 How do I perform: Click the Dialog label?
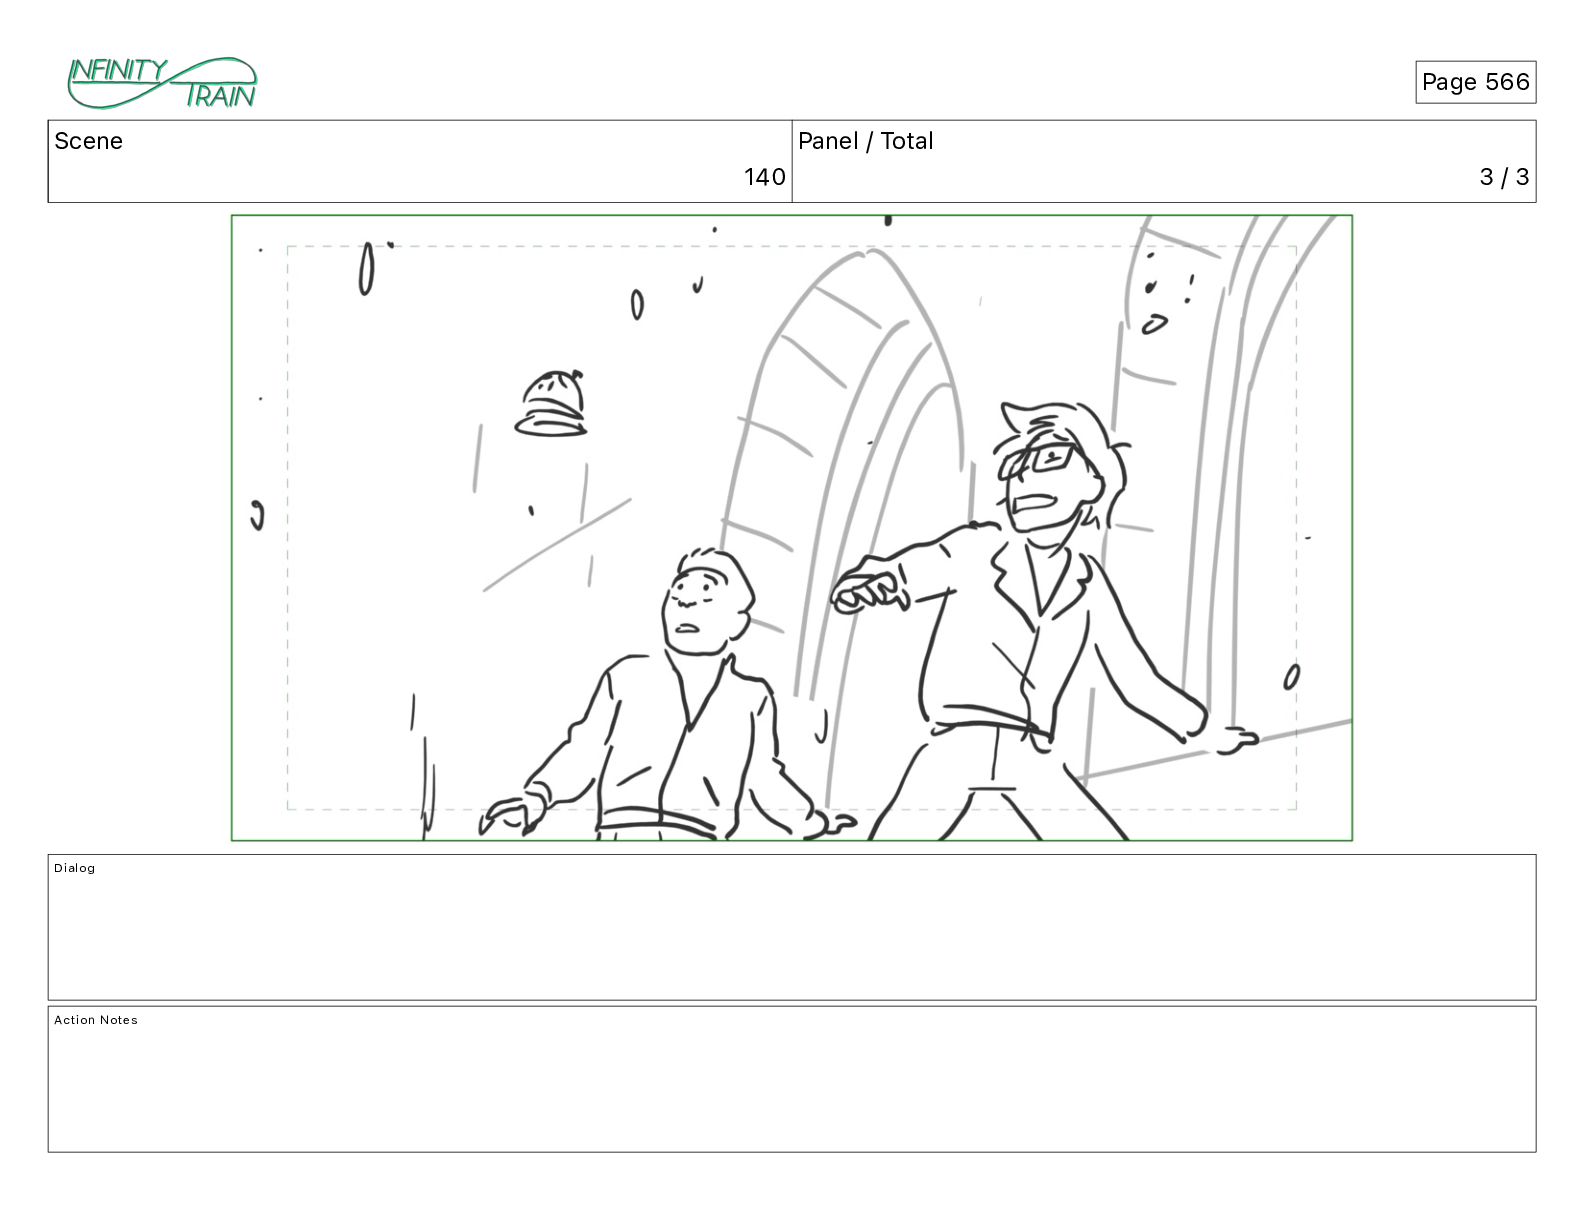pyautogui.click(x=75, y=868)
